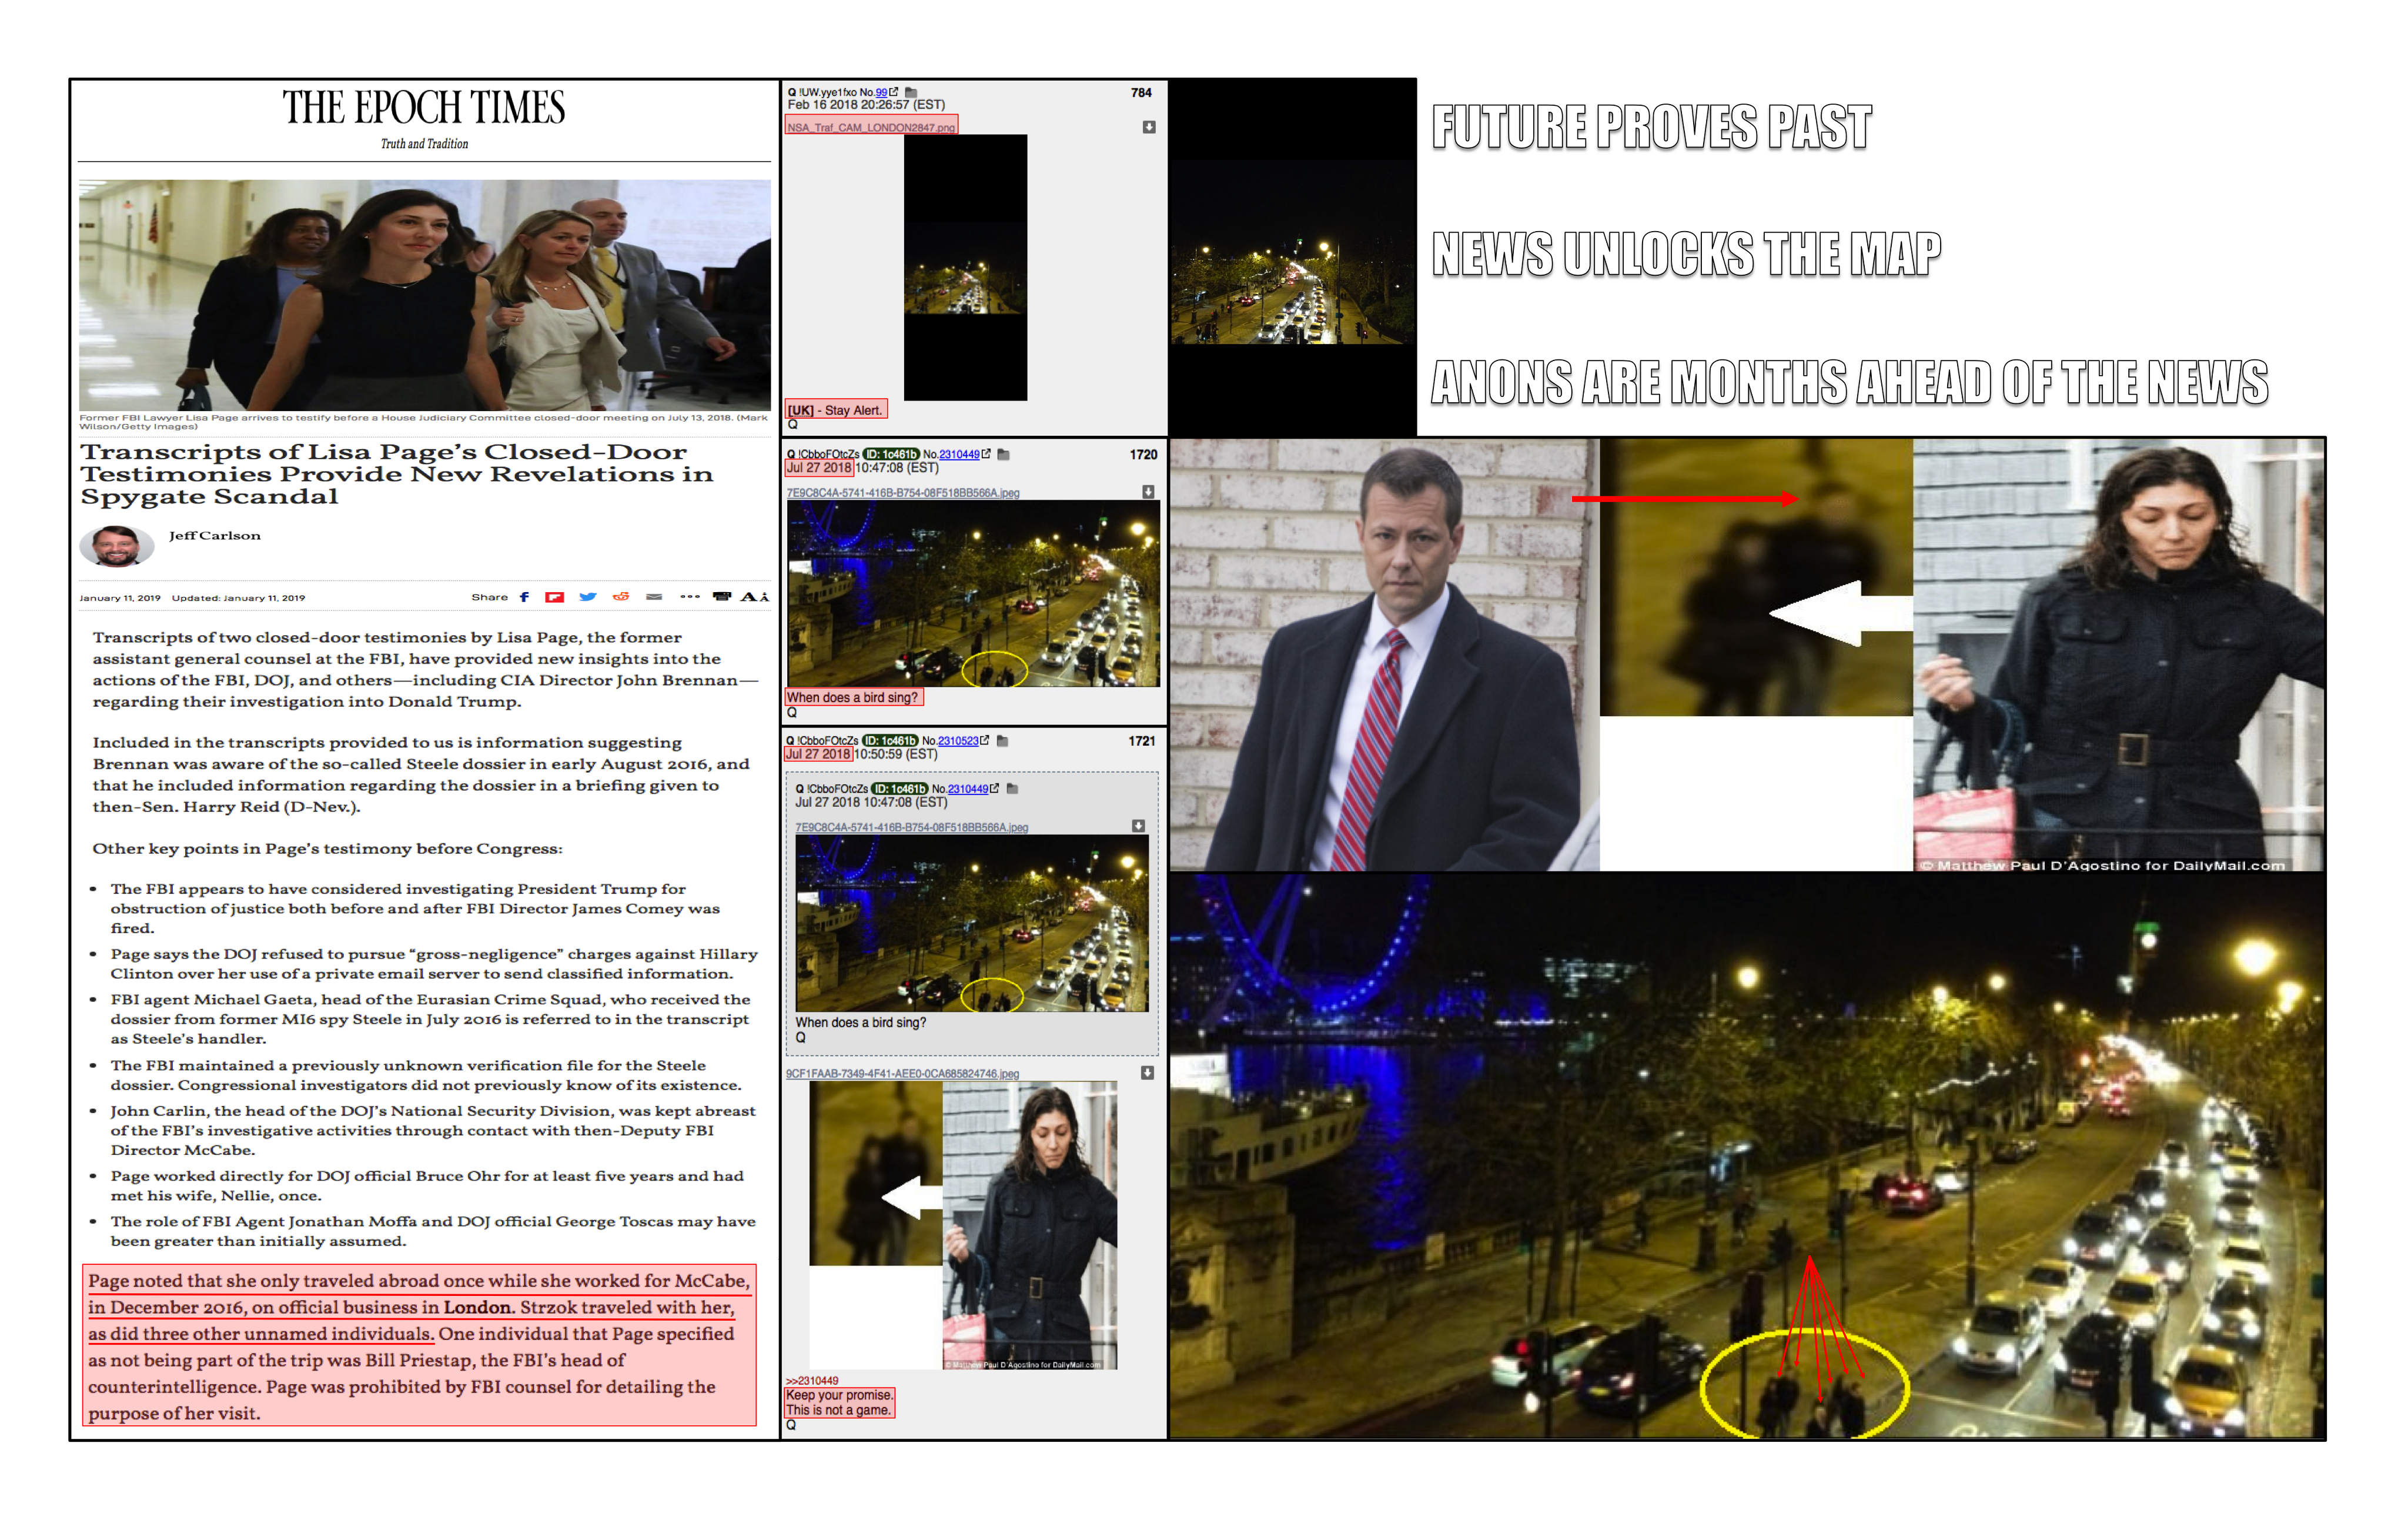Click Jeff Carlson author name
Screen dimensions: 2408x1530
tap(214, 536)
